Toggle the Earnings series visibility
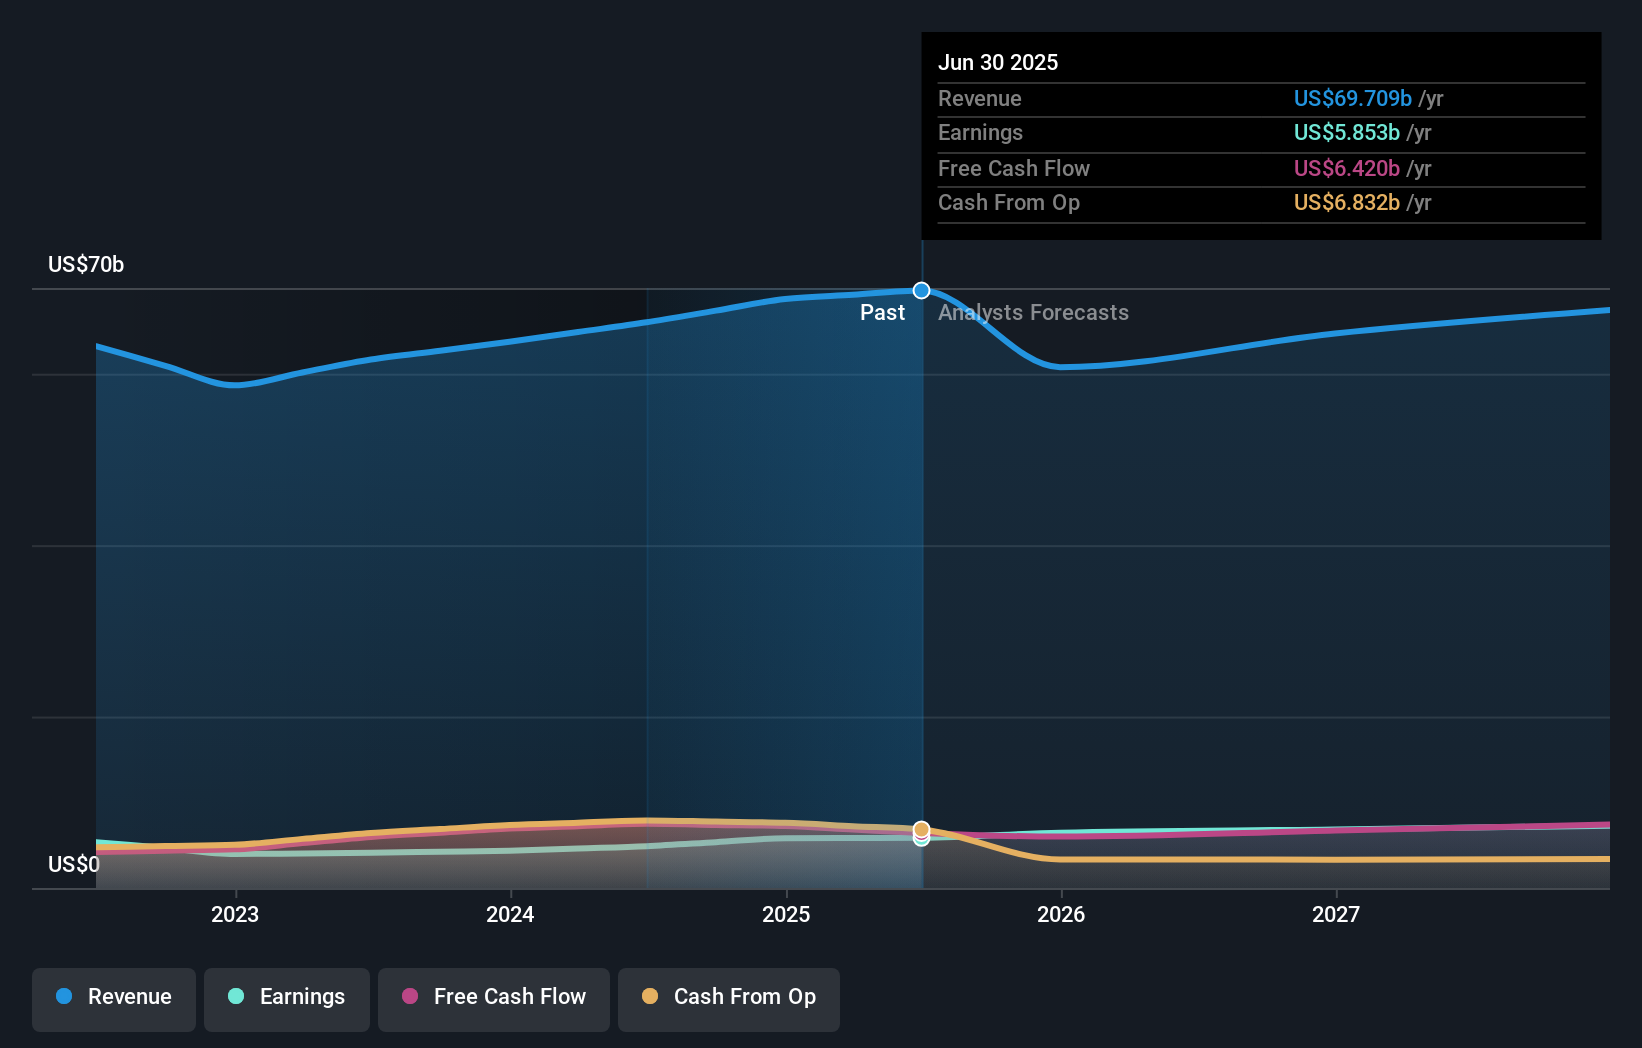This screenshot has height=1048, width=1642. pyautogui.click(x=287, y=997)
